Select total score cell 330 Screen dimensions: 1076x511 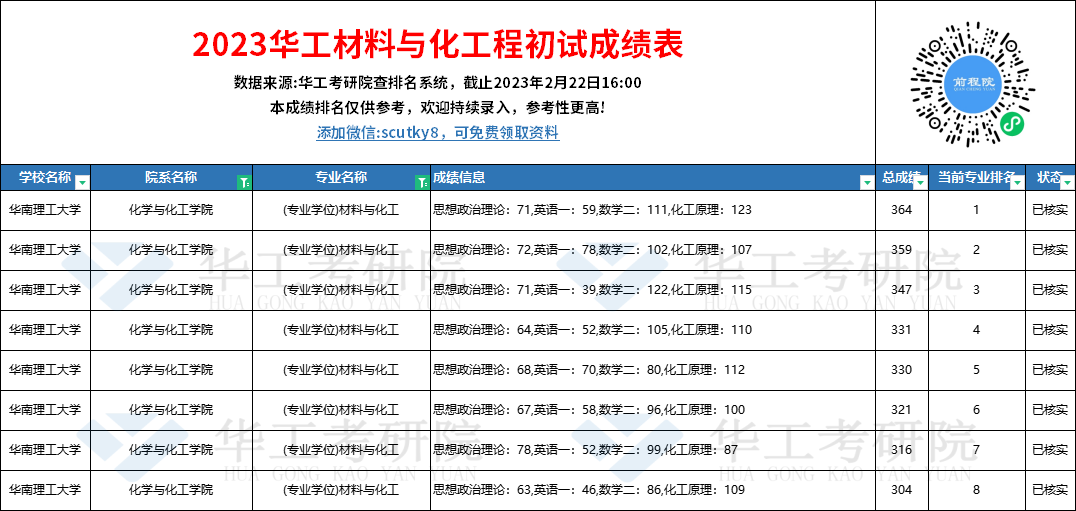(902, 370)
